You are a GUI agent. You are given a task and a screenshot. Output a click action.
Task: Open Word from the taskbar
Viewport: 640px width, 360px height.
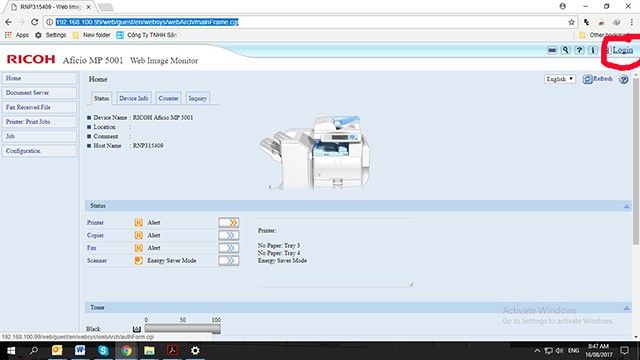click(80, 351)
